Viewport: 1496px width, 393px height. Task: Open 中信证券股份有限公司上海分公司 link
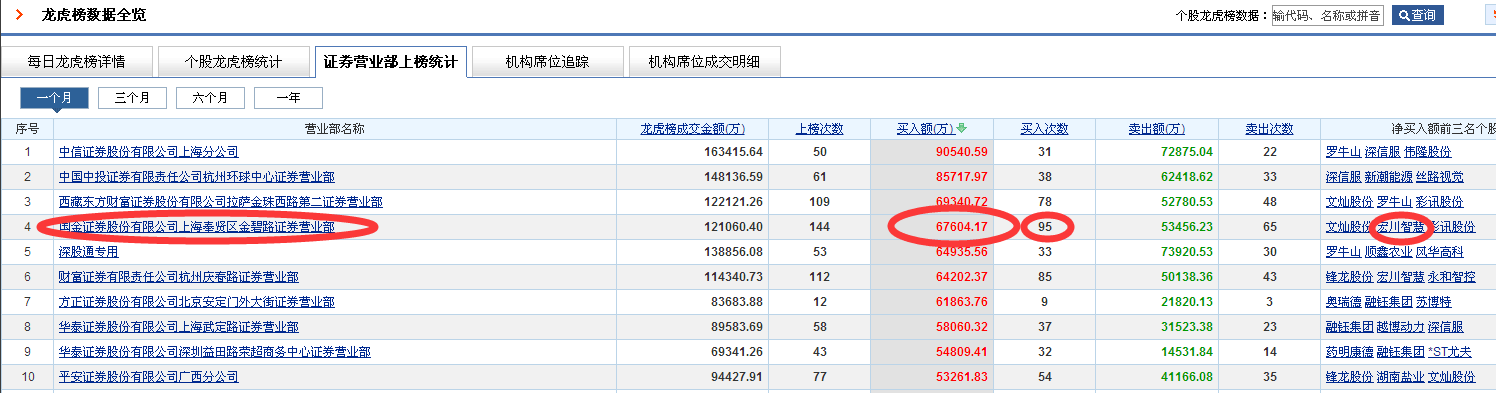click(148, 152)
